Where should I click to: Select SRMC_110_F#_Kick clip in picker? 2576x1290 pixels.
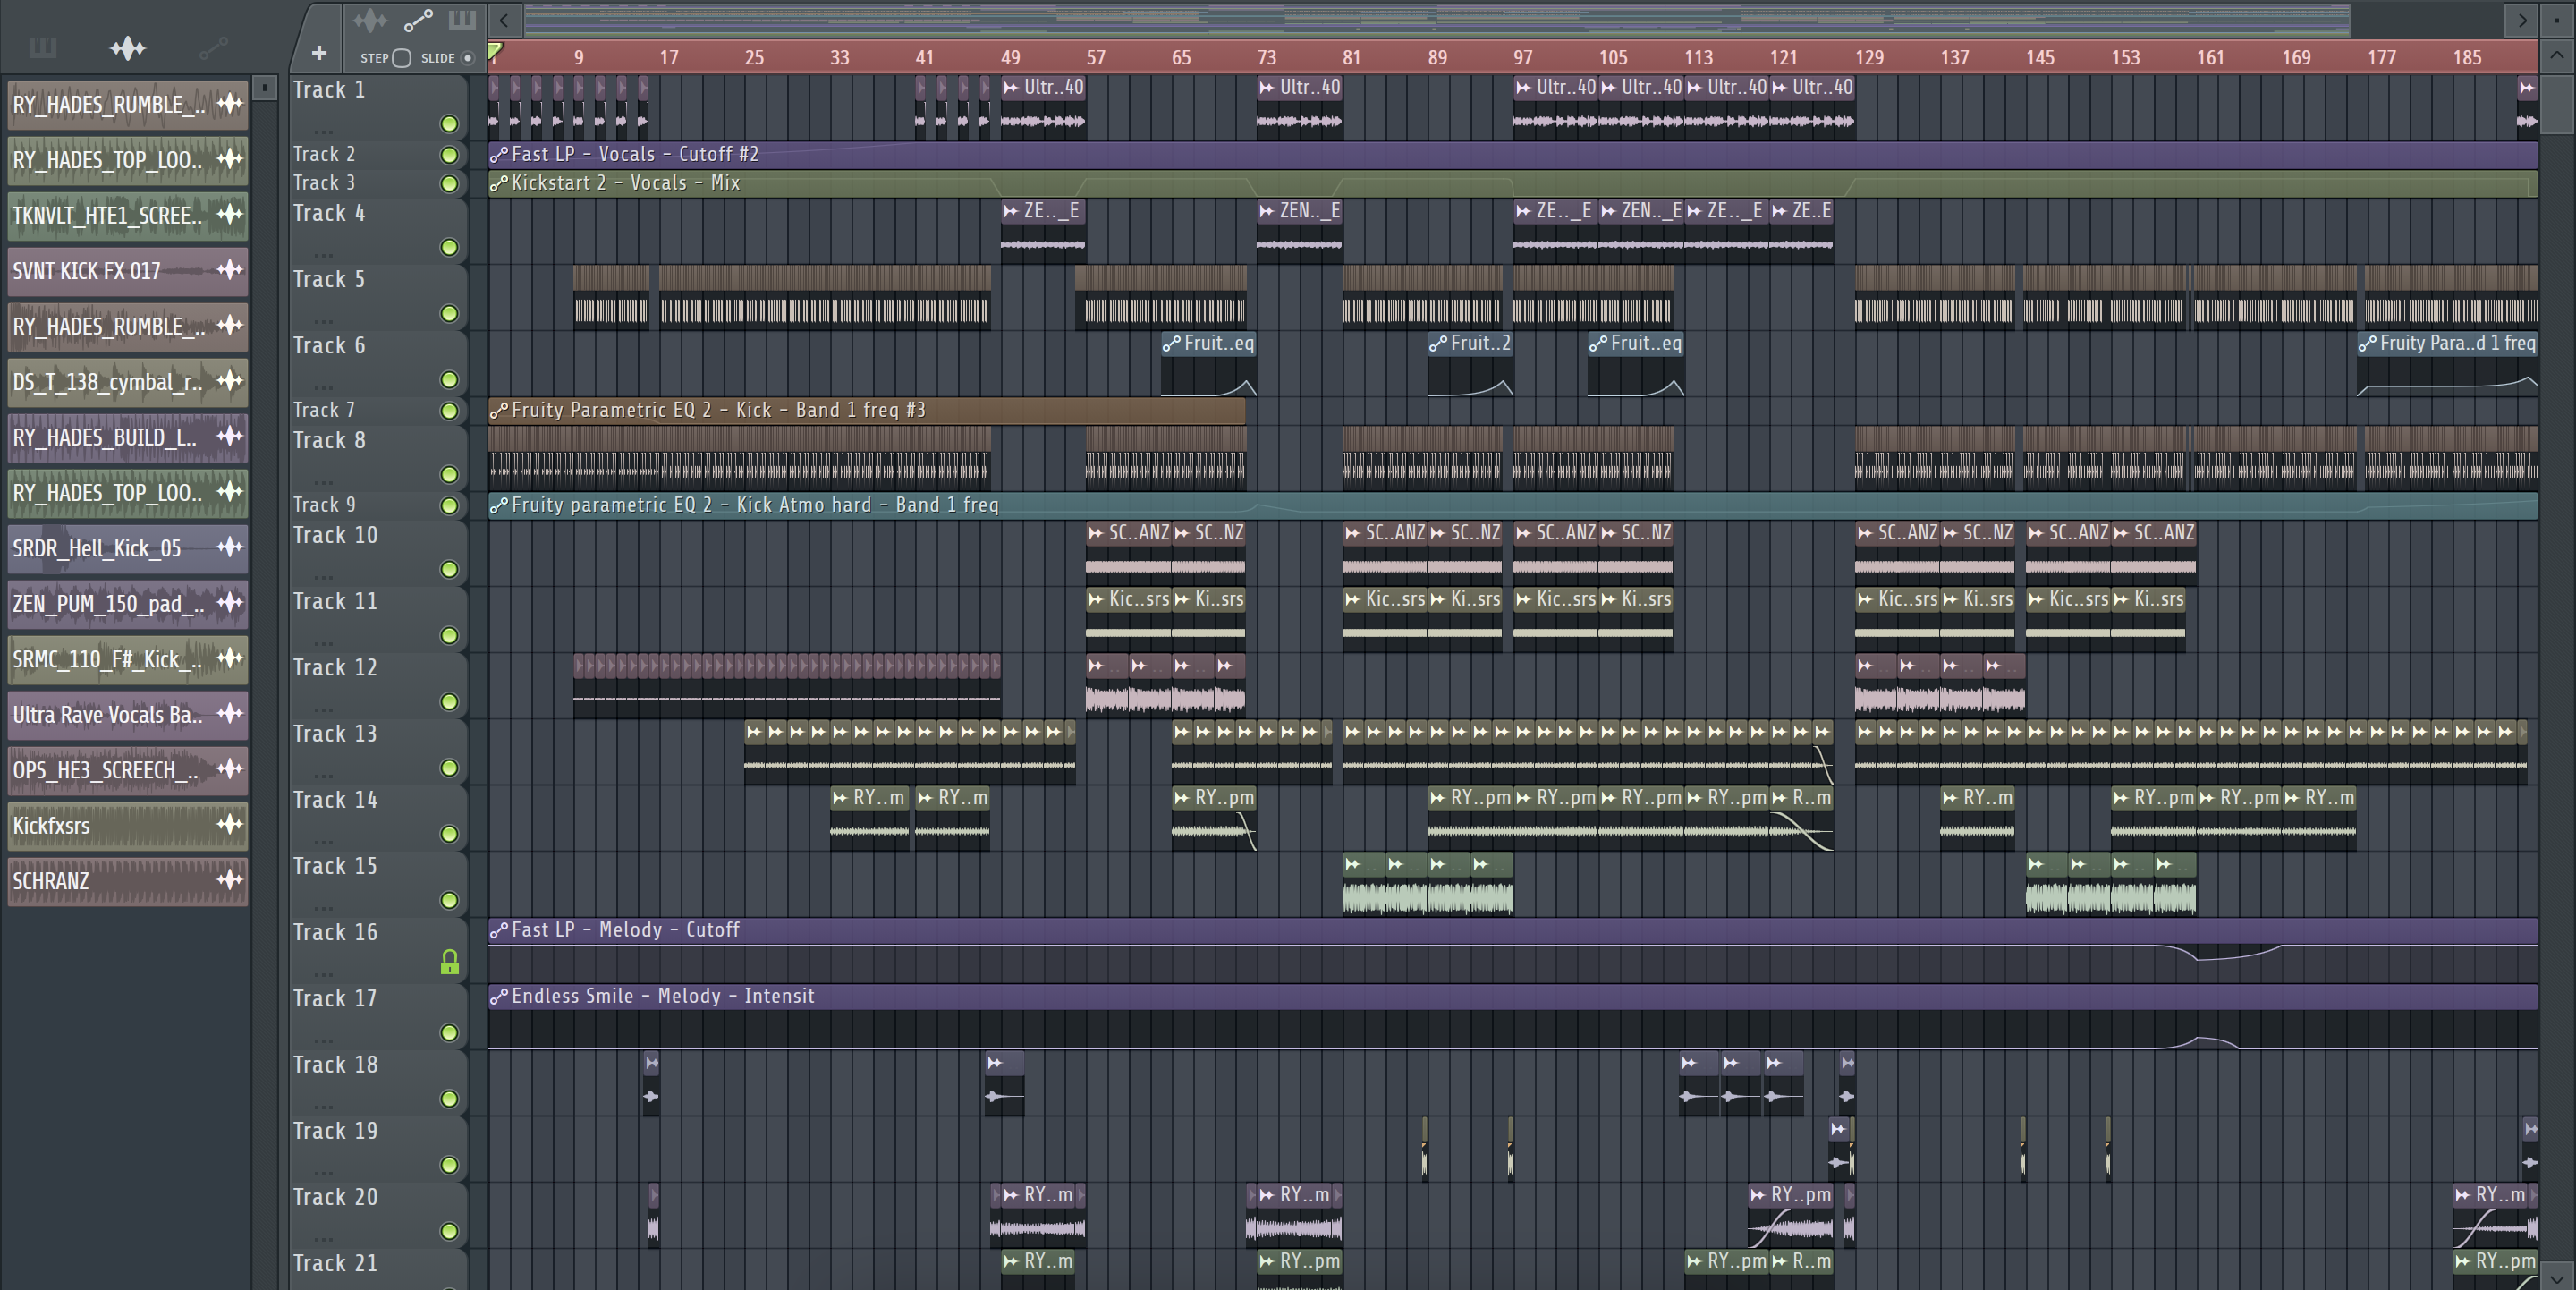[127, 659]
